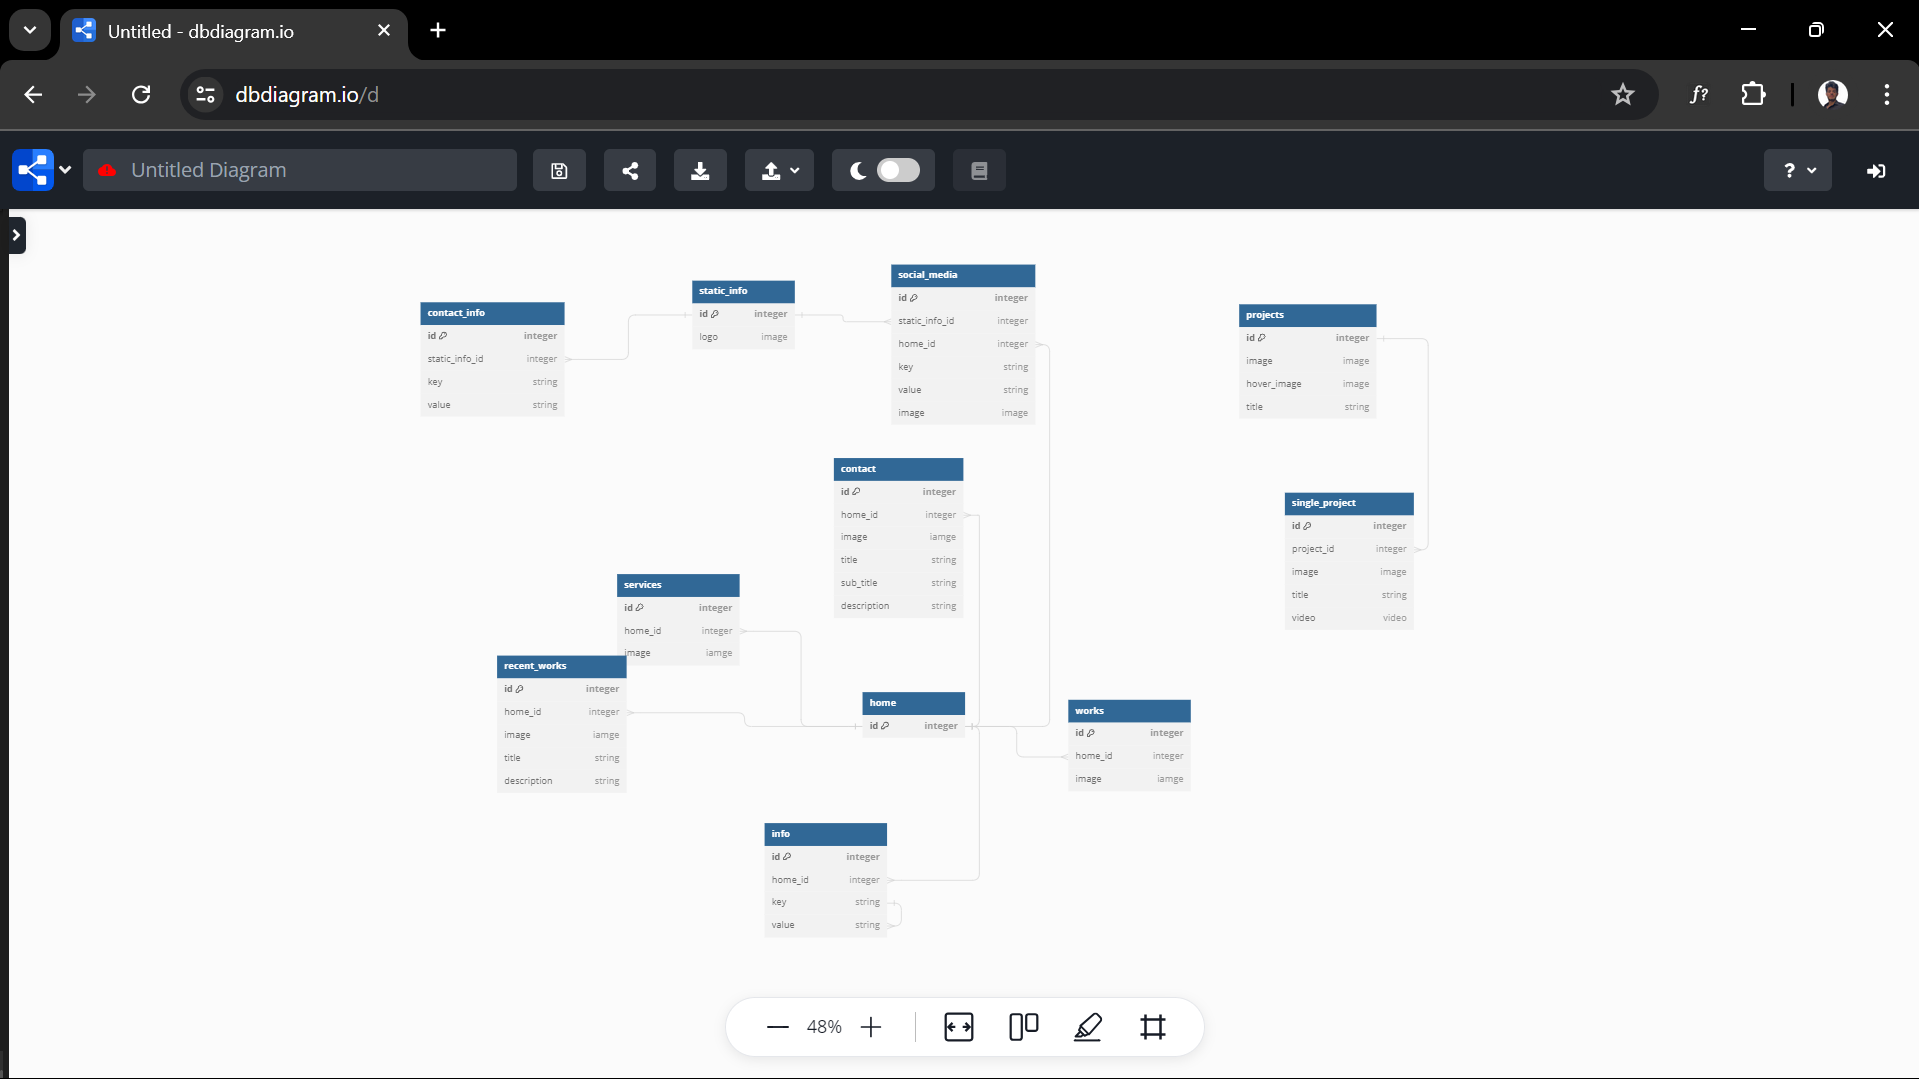Click zoom in plus button

[x=871, y=1027]
